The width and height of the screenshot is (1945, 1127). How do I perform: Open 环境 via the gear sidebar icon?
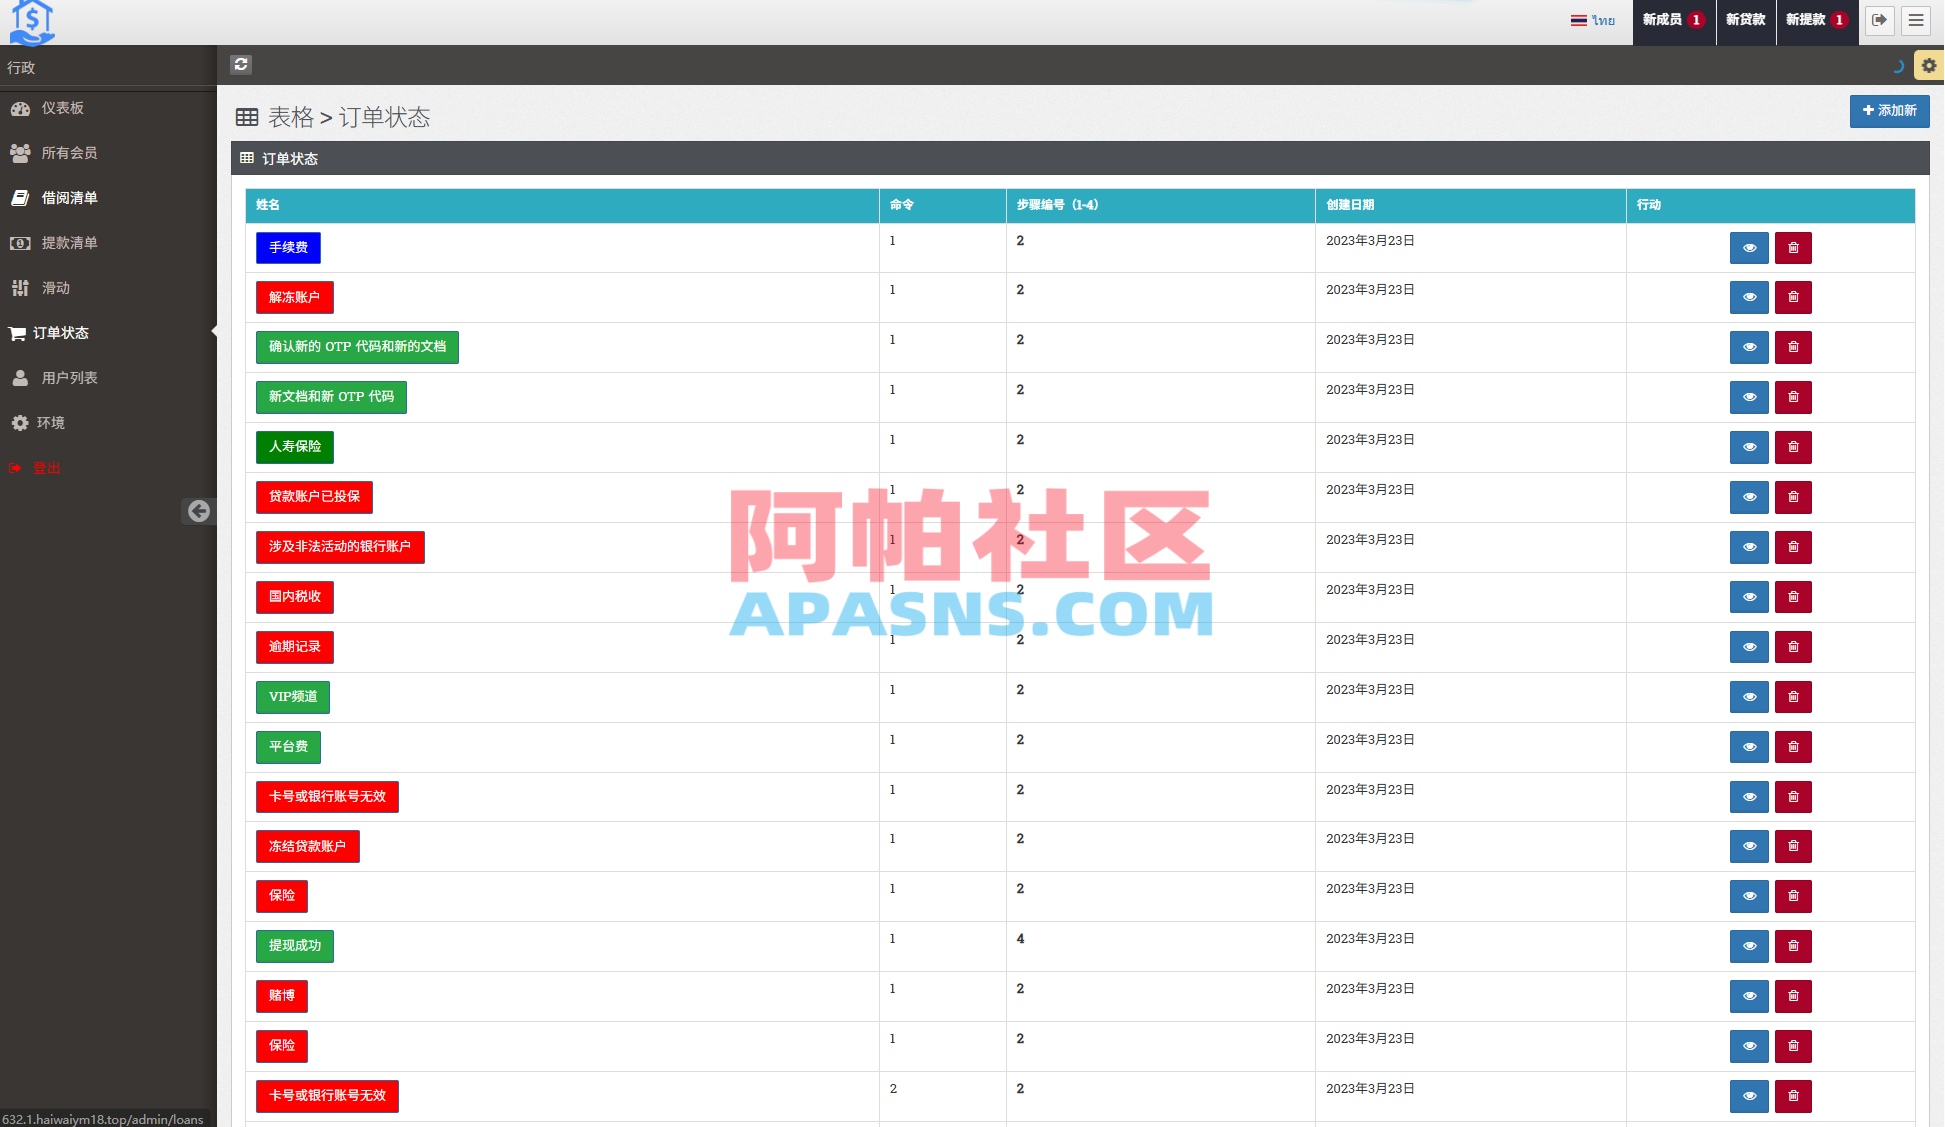pyautogui.click(x=21, y=422)
